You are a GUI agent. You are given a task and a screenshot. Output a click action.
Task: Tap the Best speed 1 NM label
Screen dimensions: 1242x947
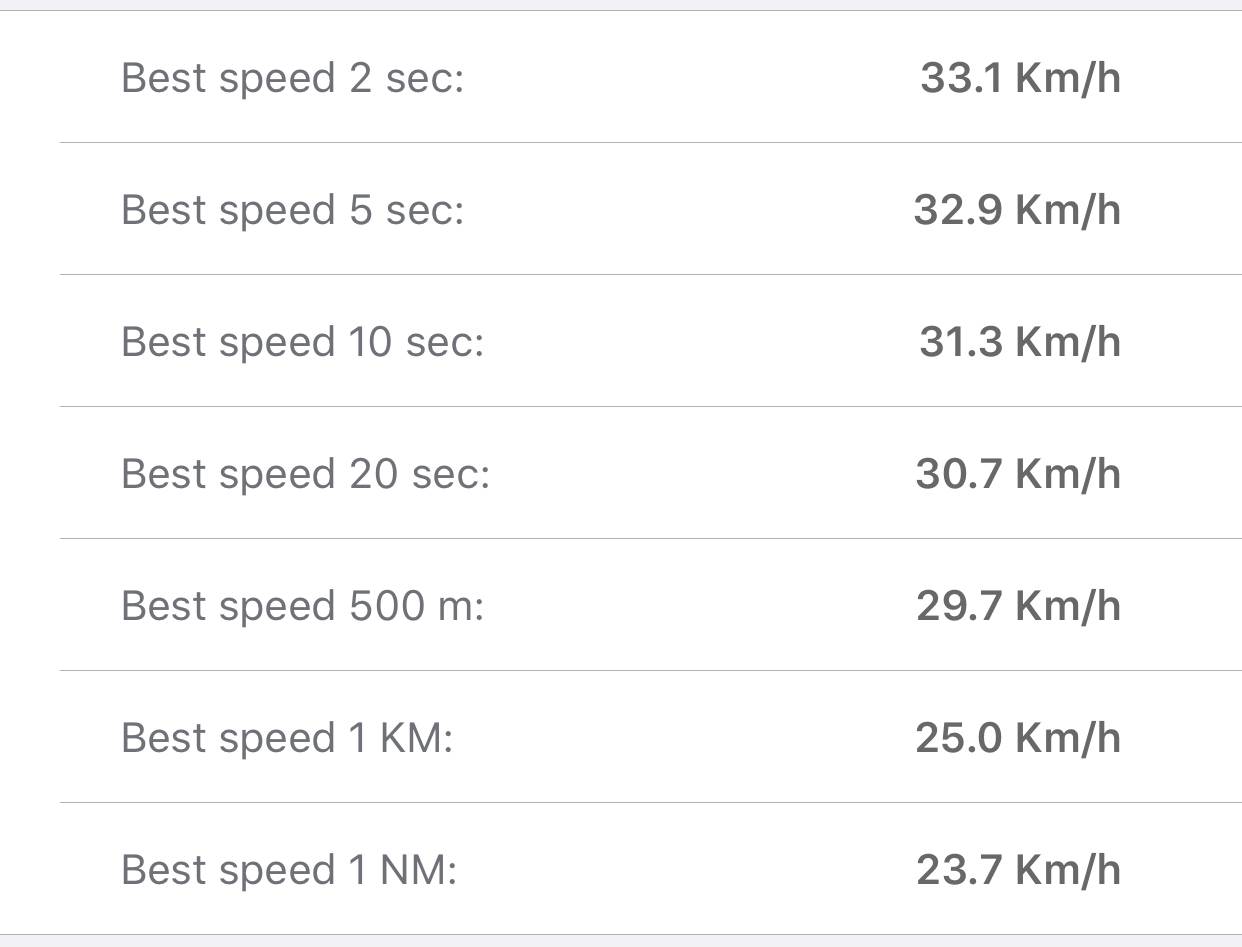[x=288, y=870]
